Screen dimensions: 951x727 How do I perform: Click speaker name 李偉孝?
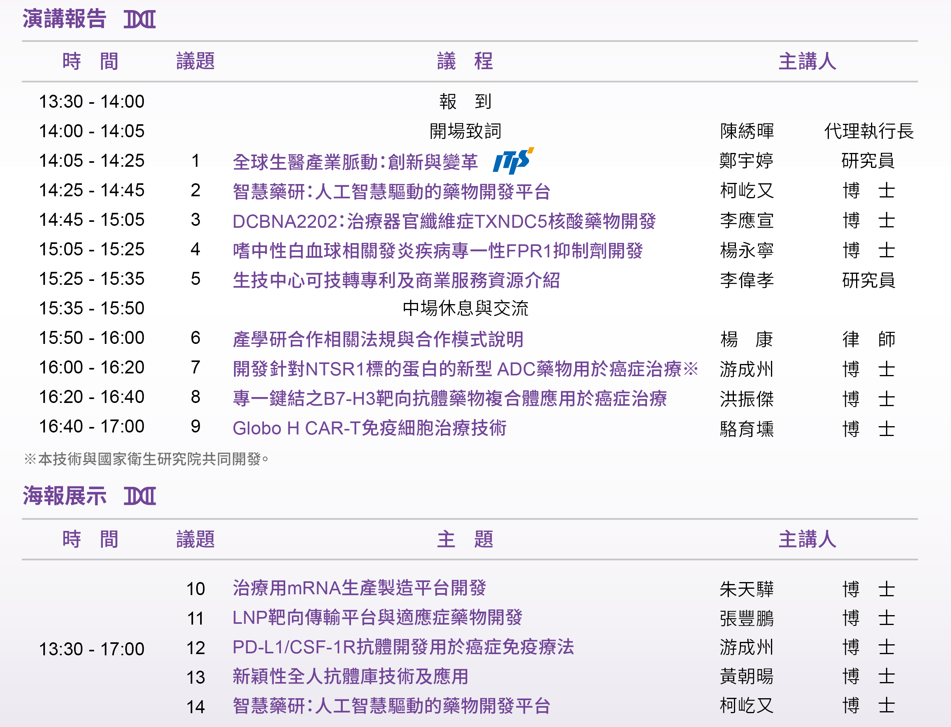(747, 280)
